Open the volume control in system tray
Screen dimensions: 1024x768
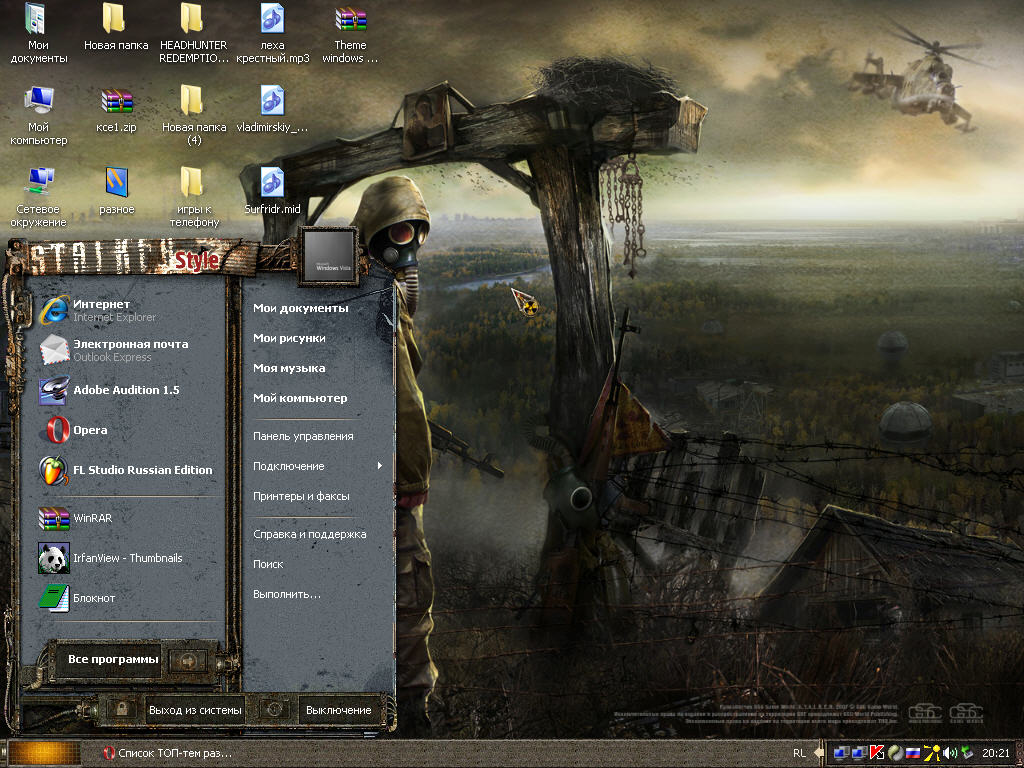click(950, 753)
